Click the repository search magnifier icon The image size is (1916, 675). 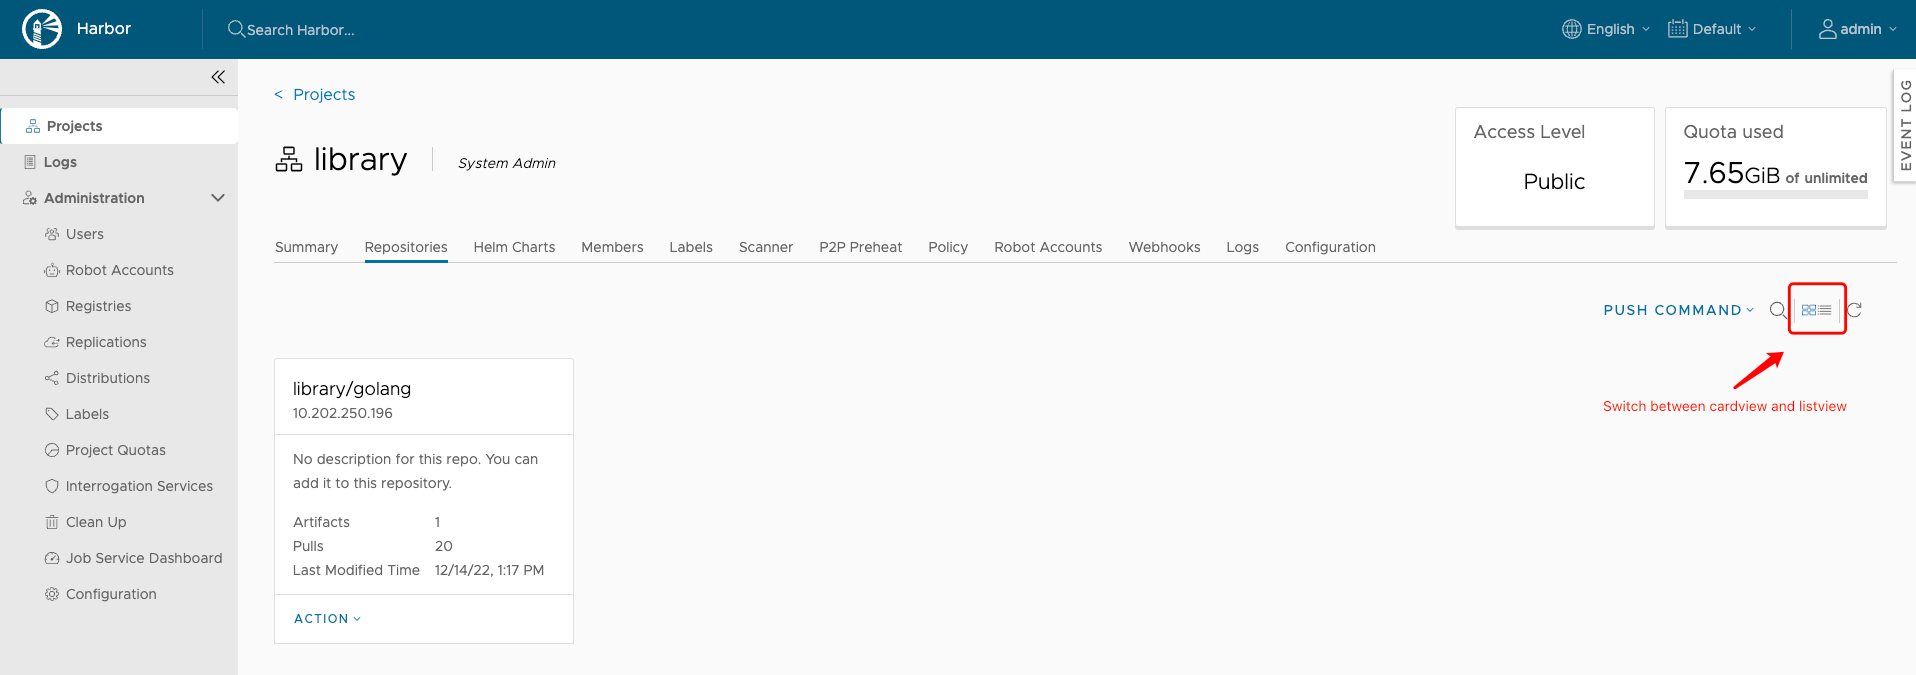1777,310
